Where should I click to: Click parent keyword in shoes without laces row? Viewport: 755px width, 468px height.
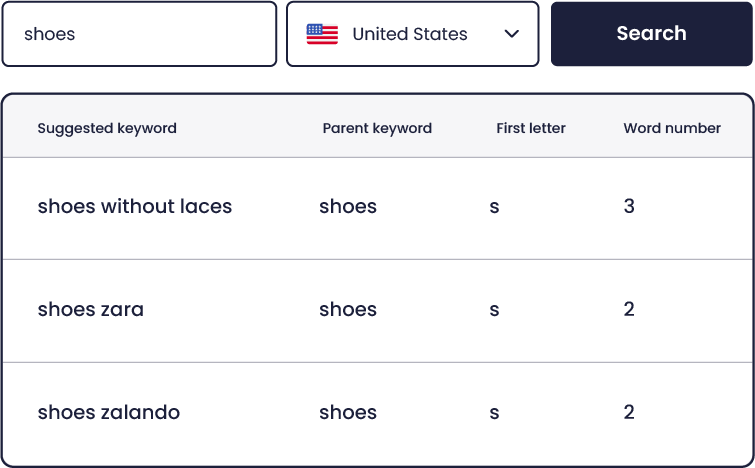(x=348, y=207)
